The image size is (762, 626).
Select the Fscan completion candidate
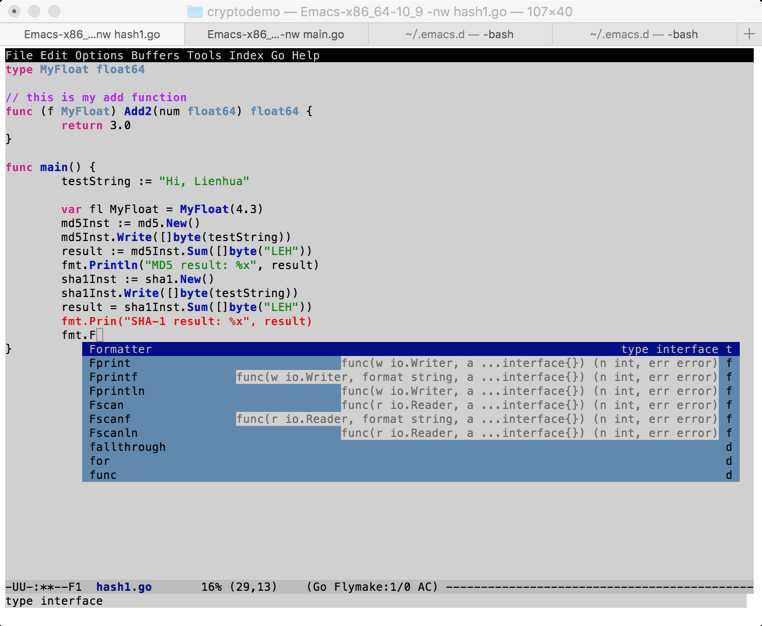coord(411,405)
